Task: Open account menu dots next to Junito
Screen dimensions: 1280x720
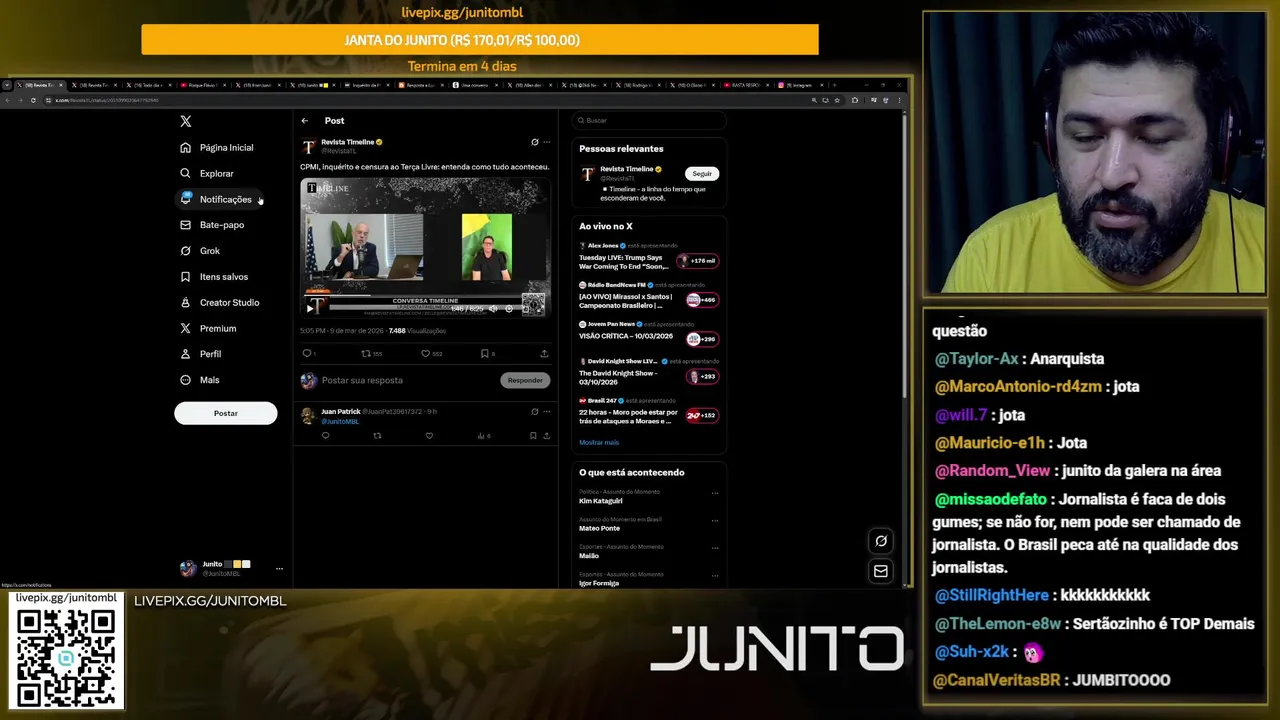Action: (279, 569)
